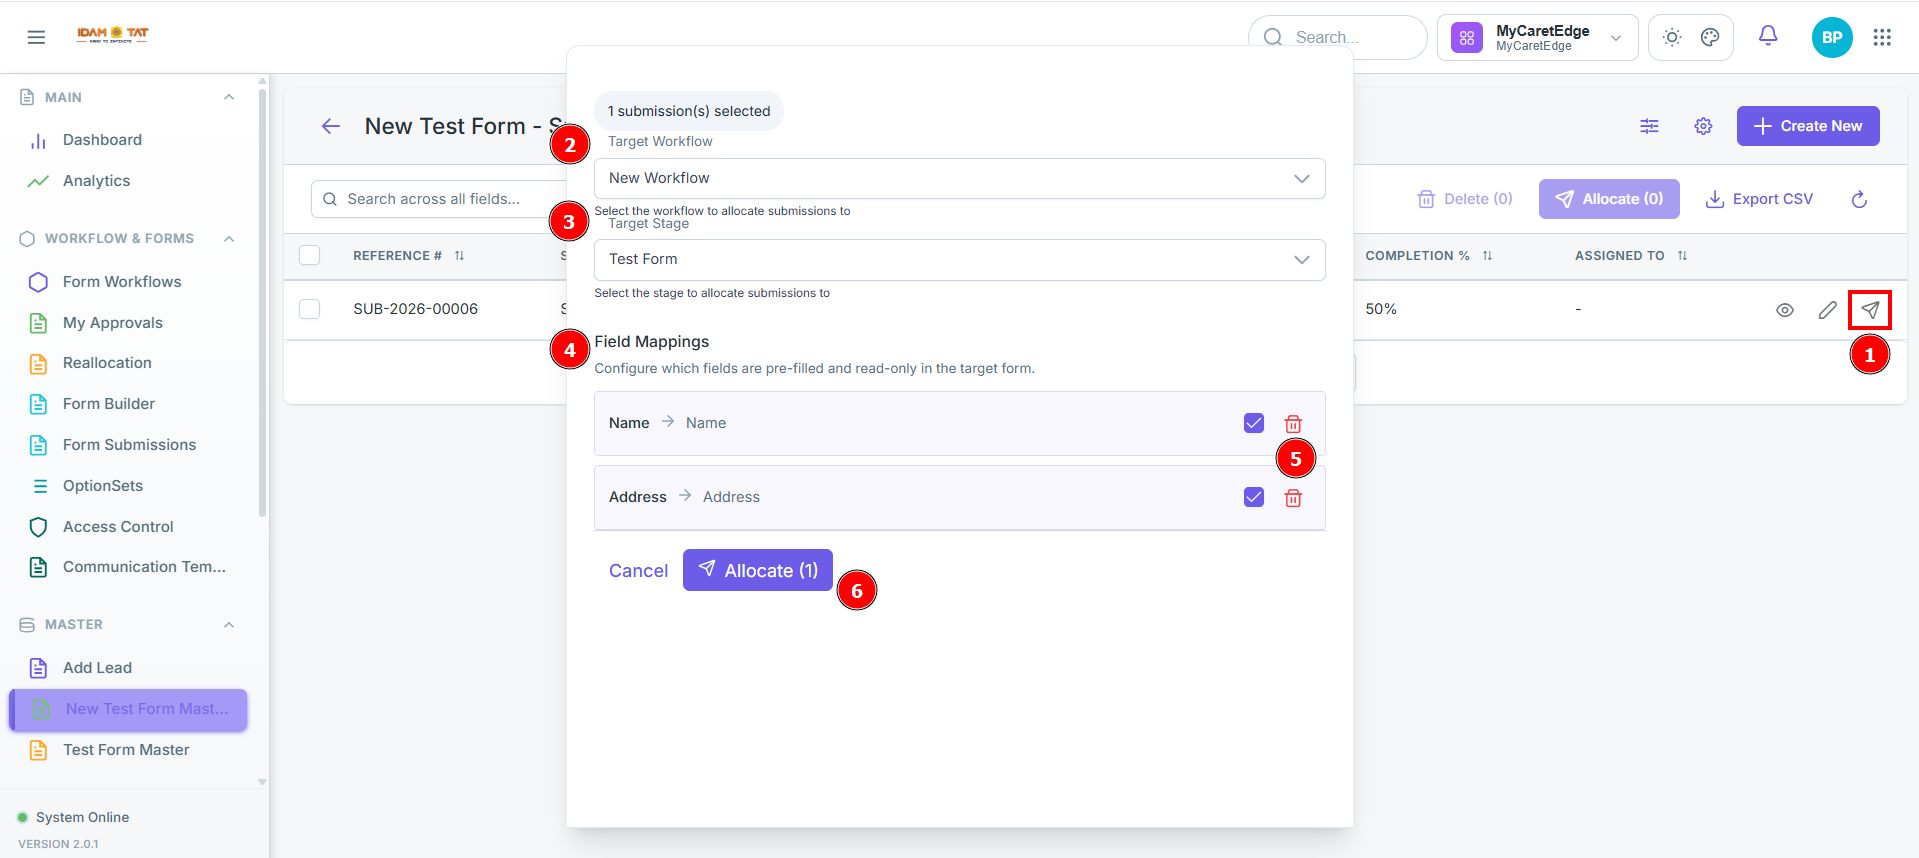Click System Online status
The width and height of the screenshot is (1919, 858).
[x=73, y=817]
